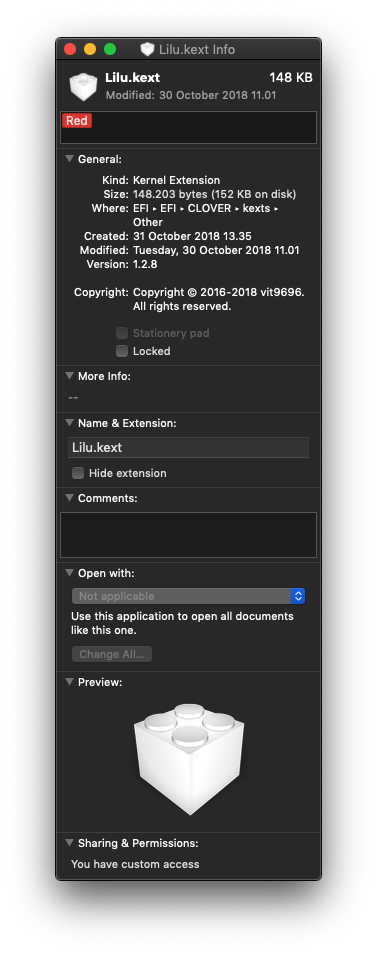Screen dimensions: 377x954
Task: Collapse the Comments section
Action: [69, 498]
